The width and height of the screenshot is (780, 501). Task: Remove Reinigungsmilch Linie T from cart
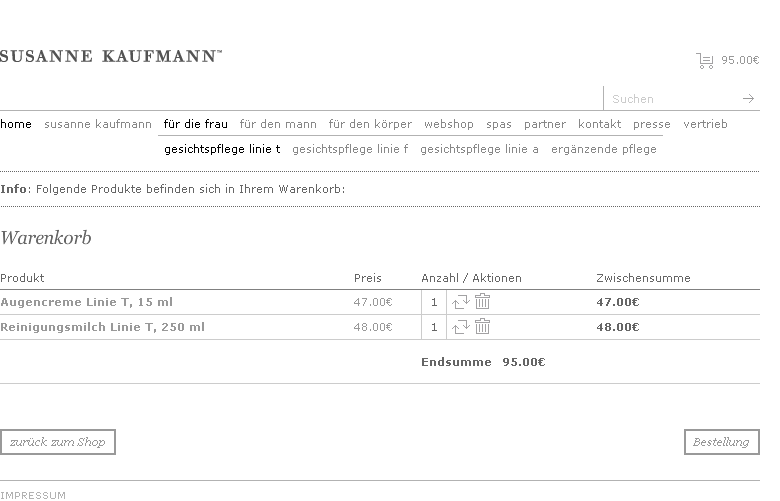(x=483, y=327)
